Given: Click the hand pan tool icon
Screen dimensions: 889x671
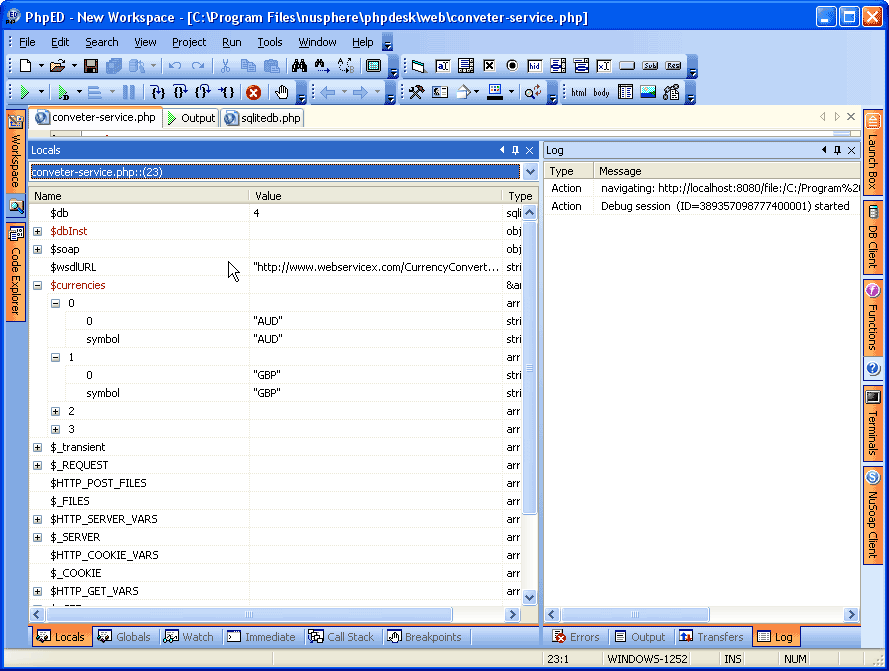Looking at the screenshot, I should tap(282, 92).
